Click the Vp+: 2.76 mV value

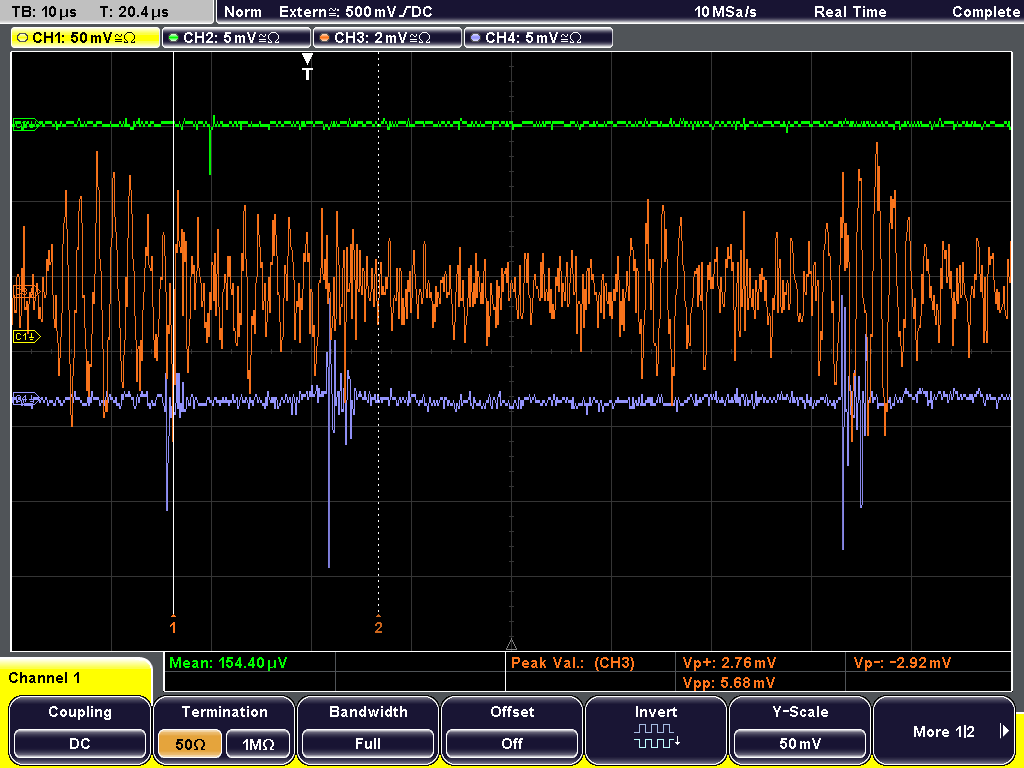pos(729,663)
